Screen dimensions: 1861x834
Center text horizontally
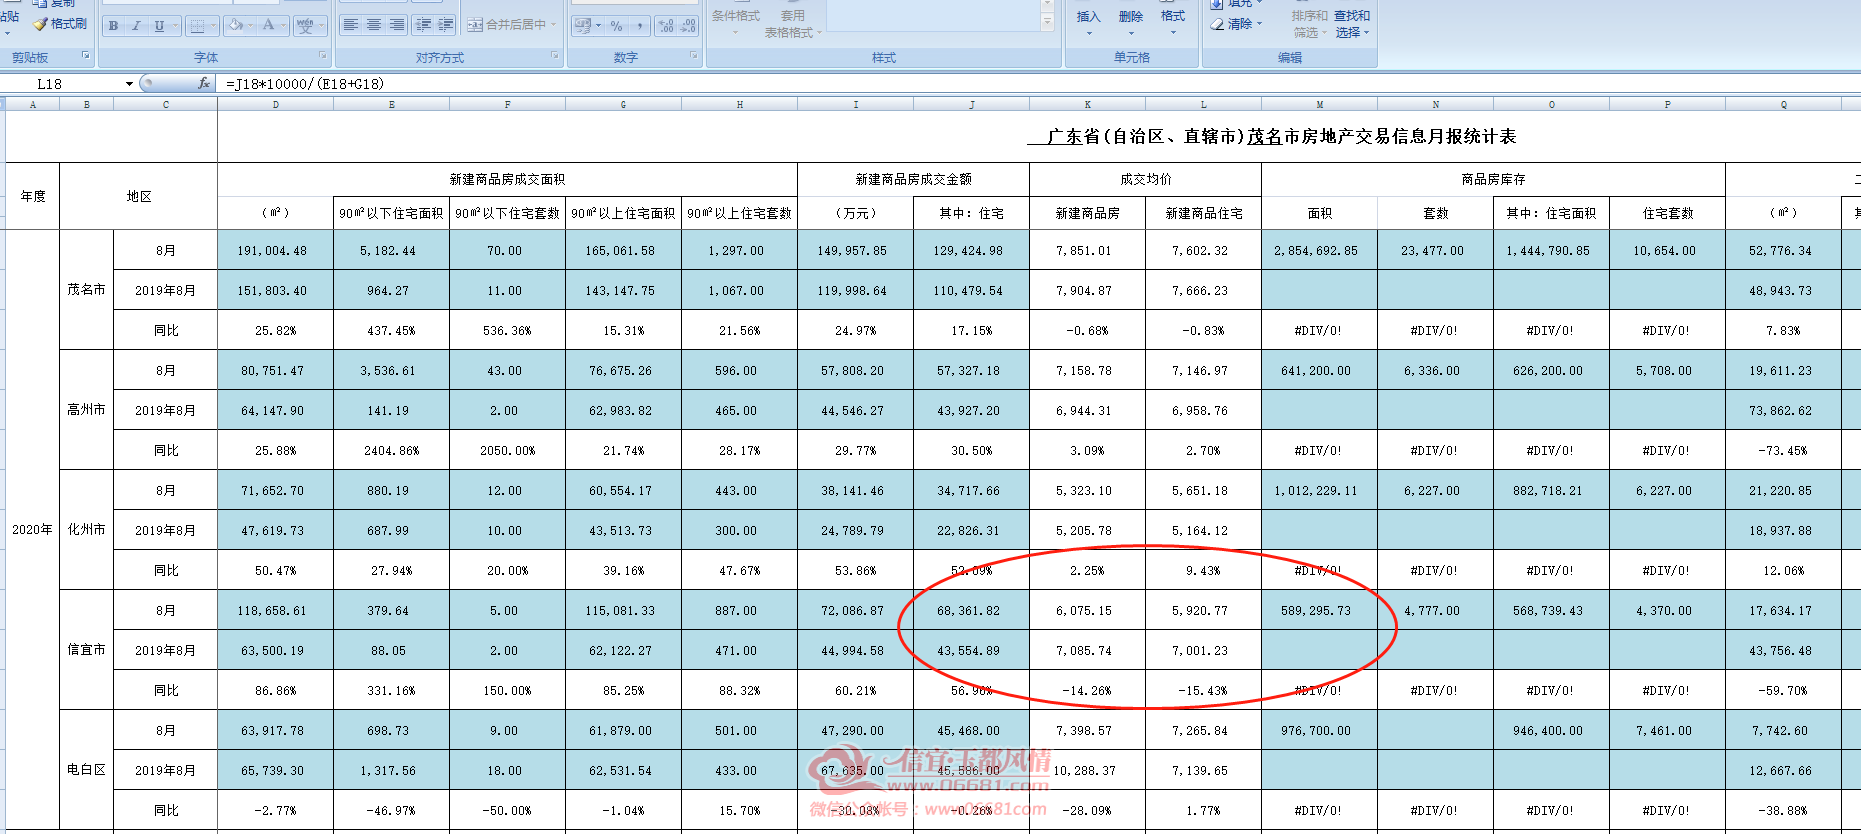tap(374, 25)
